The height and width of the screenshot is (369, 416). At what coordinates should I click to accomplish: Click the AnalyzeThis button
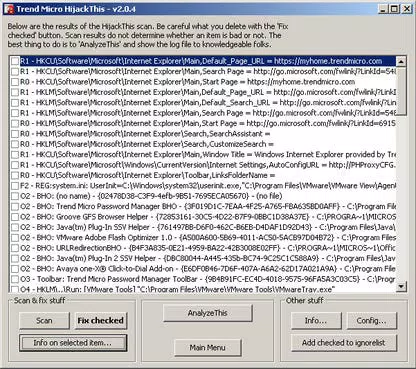(207, 313)
